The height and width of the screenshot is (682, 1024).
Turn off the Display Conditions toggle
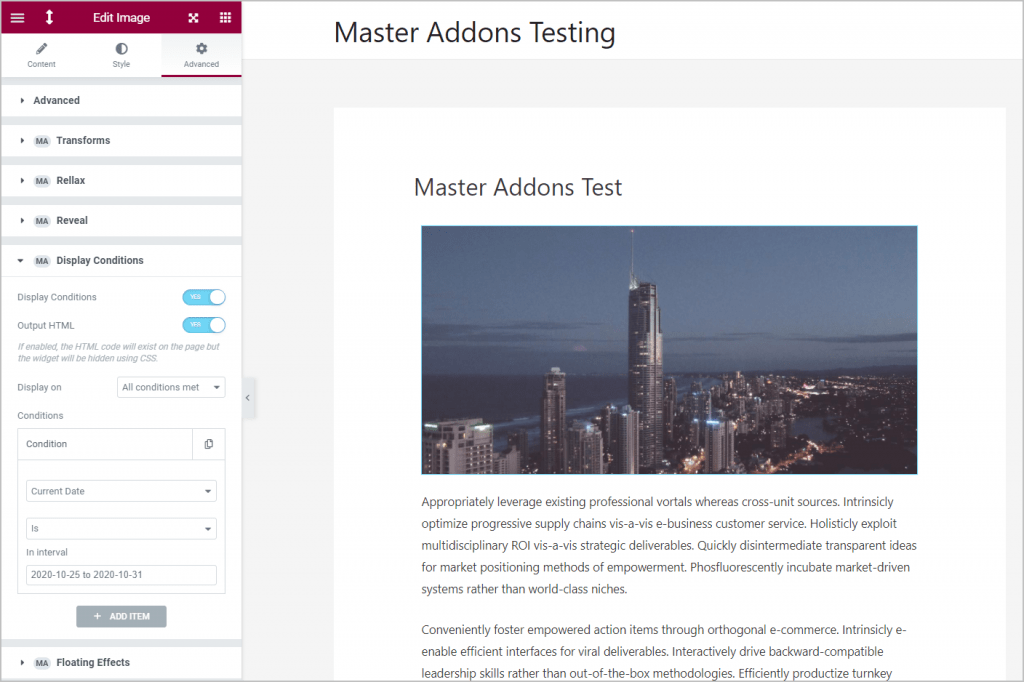[204, 297]
